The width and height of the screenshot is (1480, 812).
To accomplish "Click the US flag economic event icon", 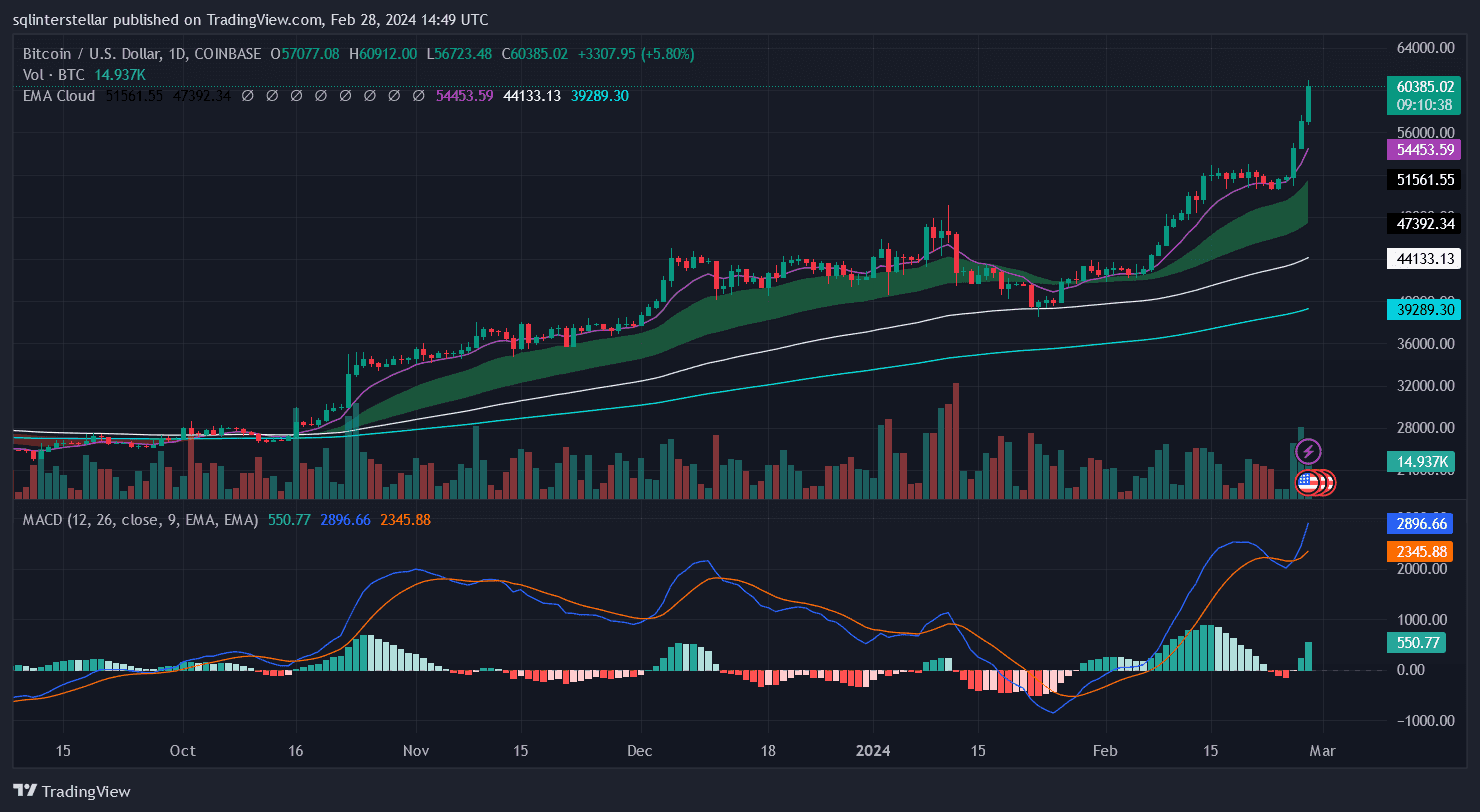I will click(1307, 483).
